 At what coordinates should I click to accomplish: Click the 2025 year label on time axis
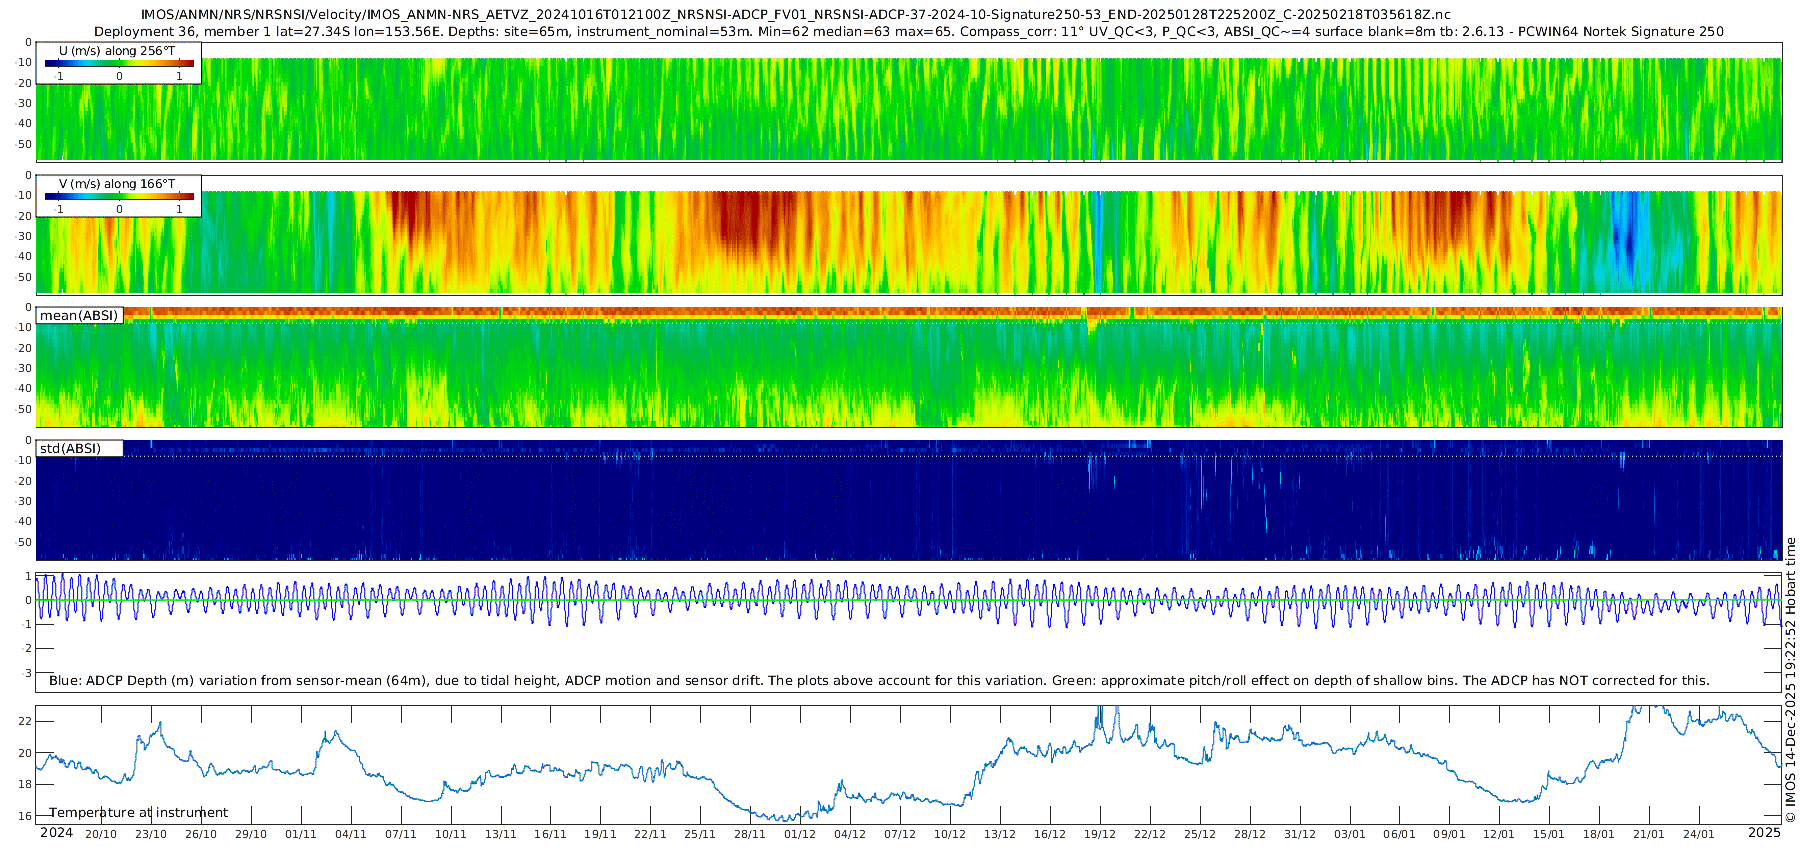pos(1764,833)
